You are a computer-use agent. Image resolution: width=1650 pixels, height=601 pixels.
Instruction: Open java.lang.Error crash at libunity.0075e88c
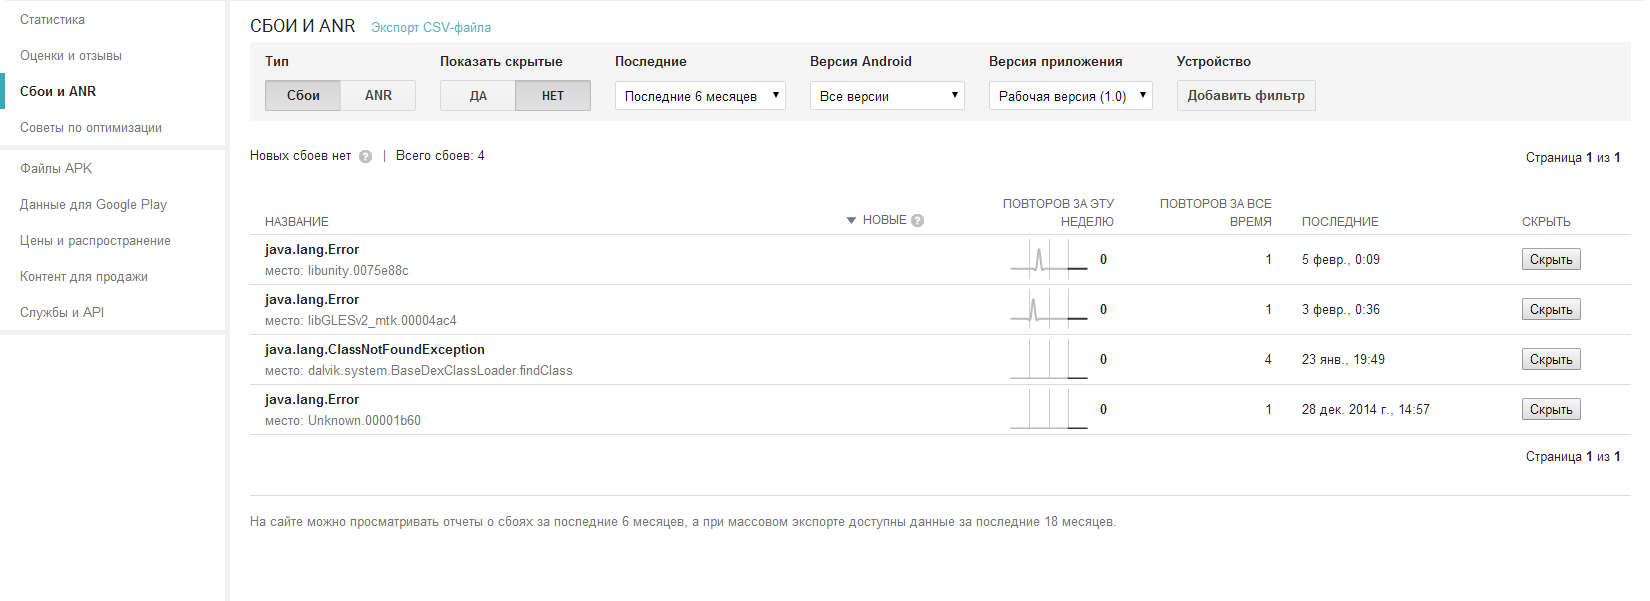(312, 250)
